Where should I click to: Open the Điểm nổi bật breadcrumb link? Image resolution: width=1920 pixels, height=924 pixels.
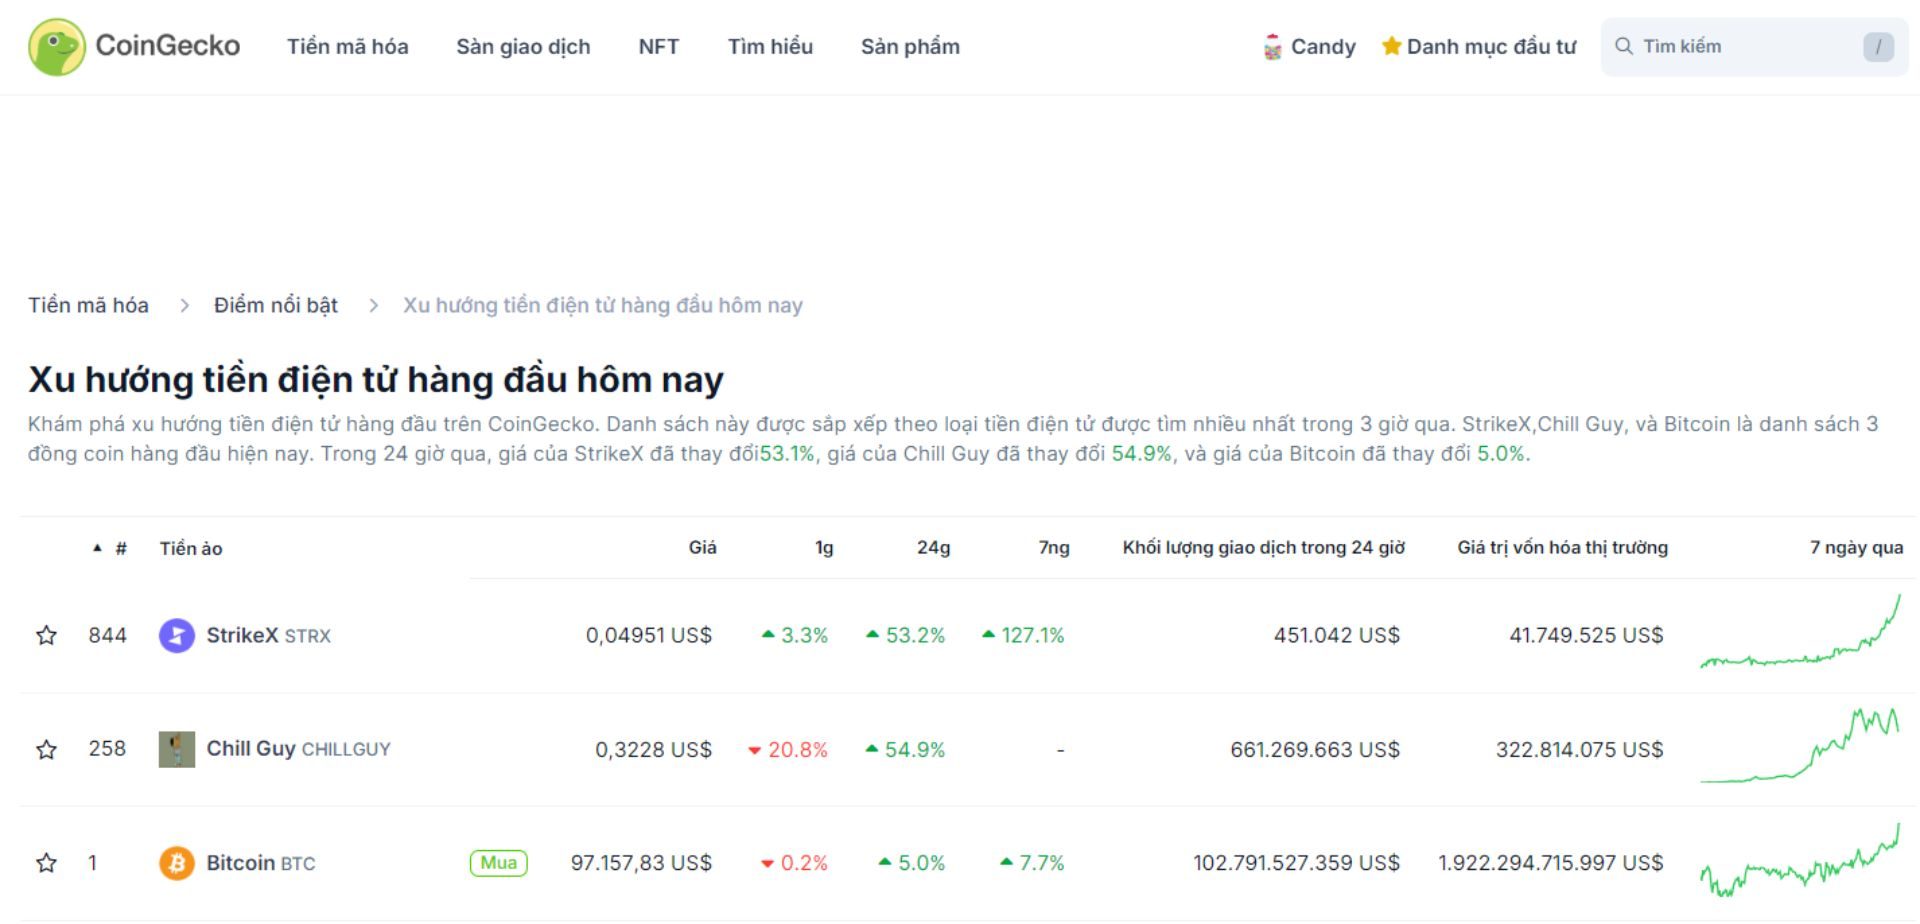[275, 305]
